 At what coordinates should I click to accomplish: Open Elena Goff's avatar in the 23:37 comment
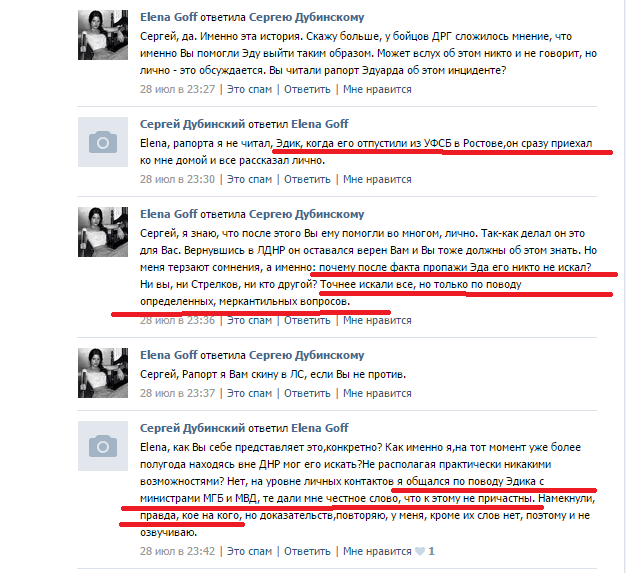click(x=103, y=373)
